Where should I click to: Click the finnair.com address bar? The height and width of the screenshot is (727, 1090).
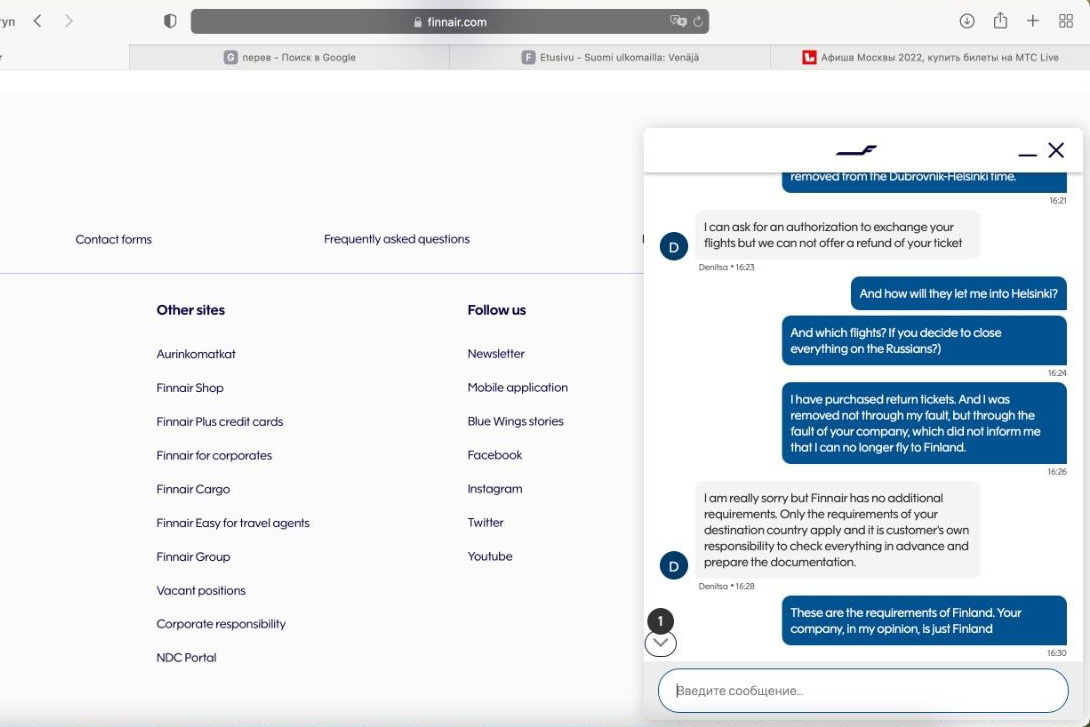pos(450,22)
